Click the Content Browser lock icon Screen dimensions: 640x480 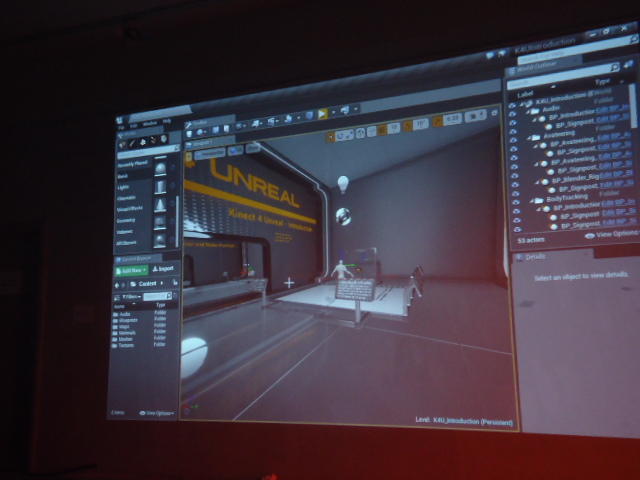click(175, 282)
